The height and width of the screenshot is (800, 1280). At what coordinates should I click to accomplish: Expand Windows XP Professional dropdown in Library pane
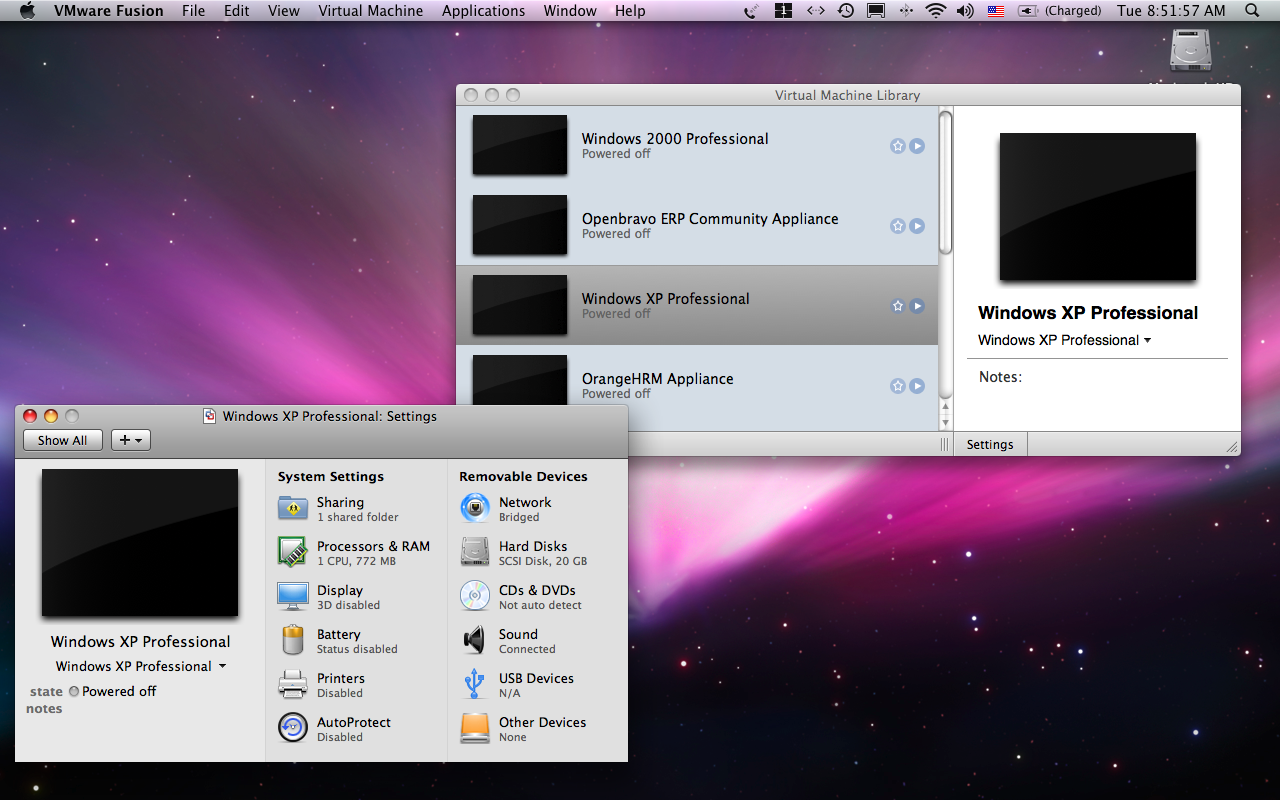pyautogui.click(x=1065, y=340)
